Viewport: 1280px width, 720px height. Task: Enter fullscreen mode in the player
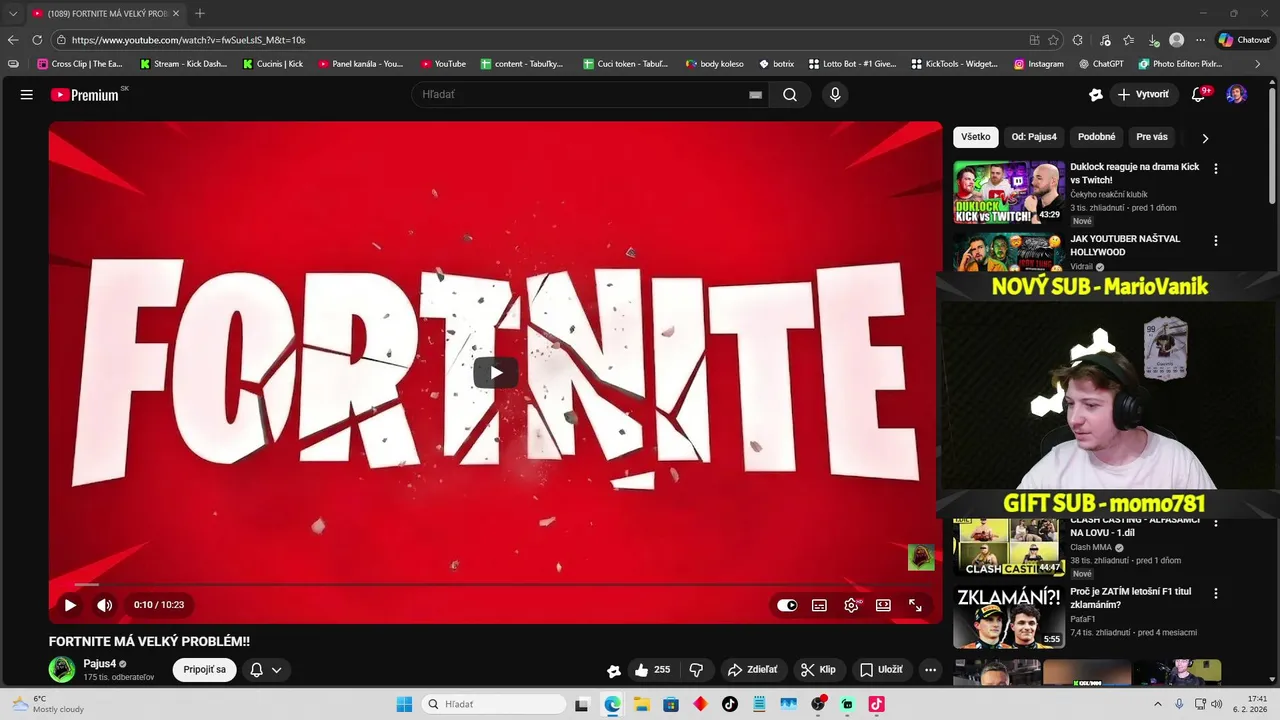pos(915,605)
